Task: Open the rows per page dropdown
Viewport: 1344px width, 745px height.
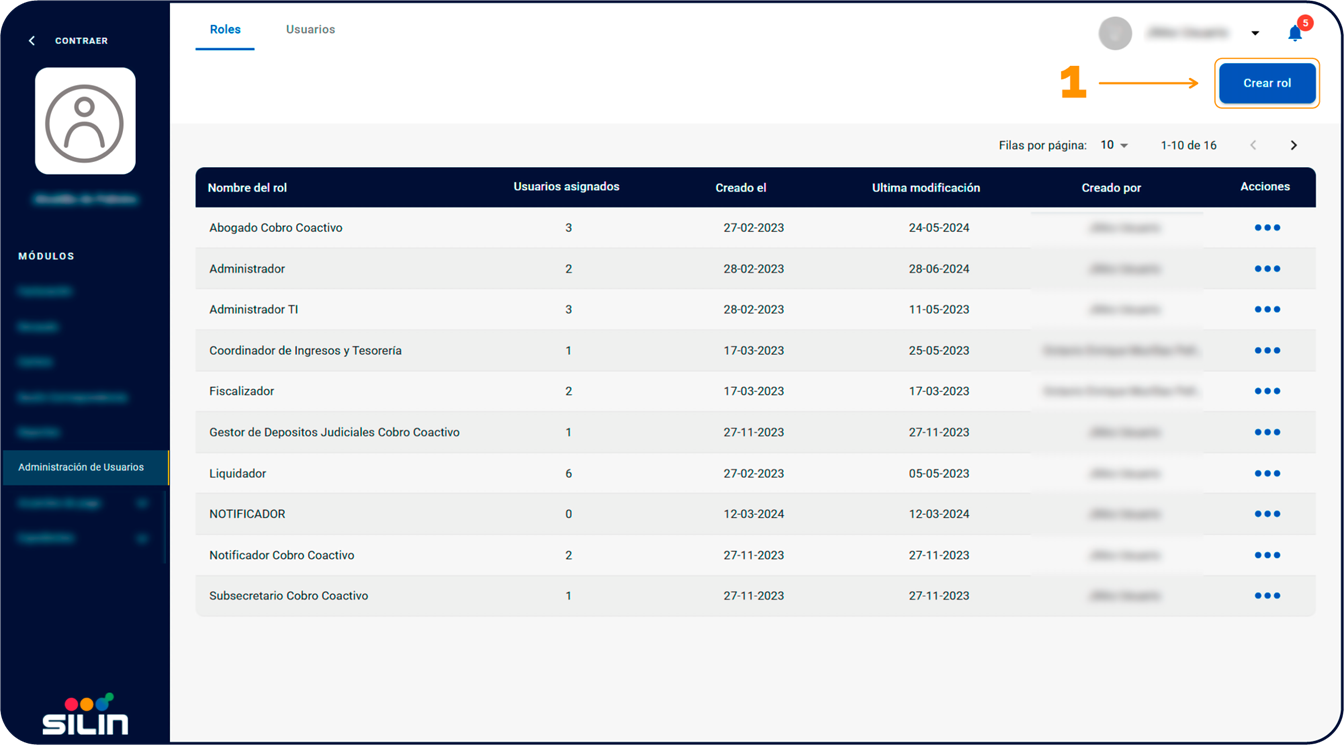Action: 1114,146
